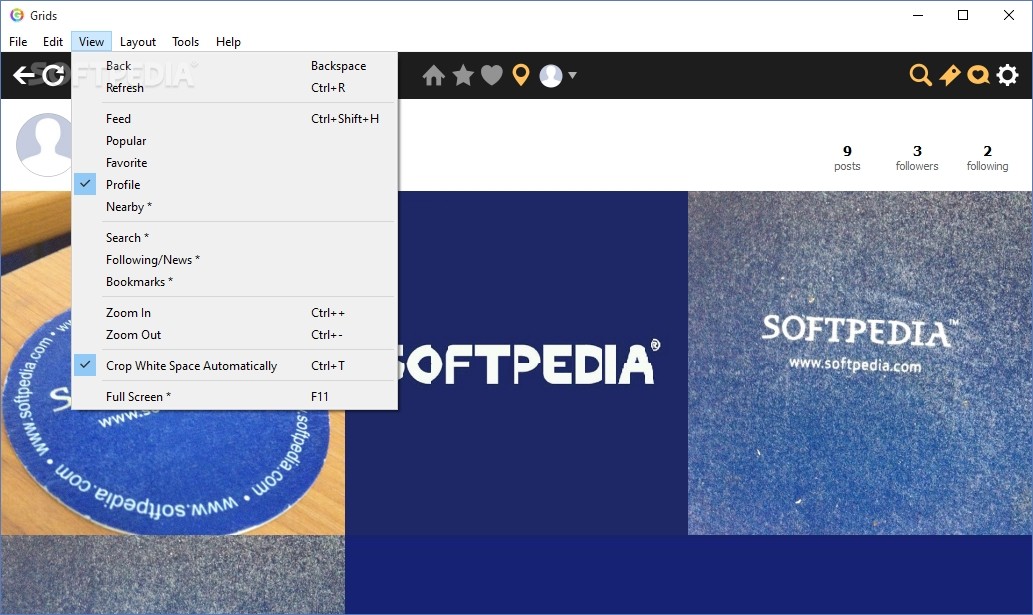
Task: Click the profile avatar icon in toolbar
Action: pyautogui.click(x=551, y=76)
